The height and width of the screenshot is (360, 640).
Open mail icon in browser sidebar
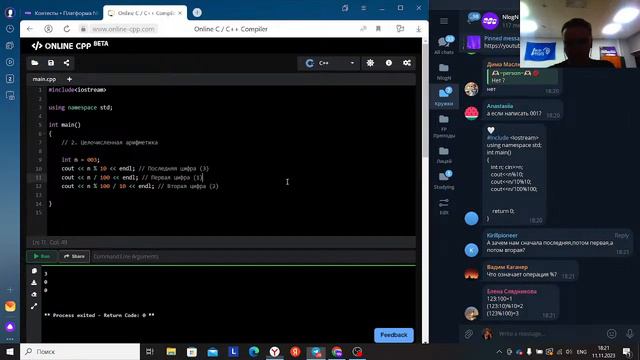pyautogui.click(x=10, y=306)
